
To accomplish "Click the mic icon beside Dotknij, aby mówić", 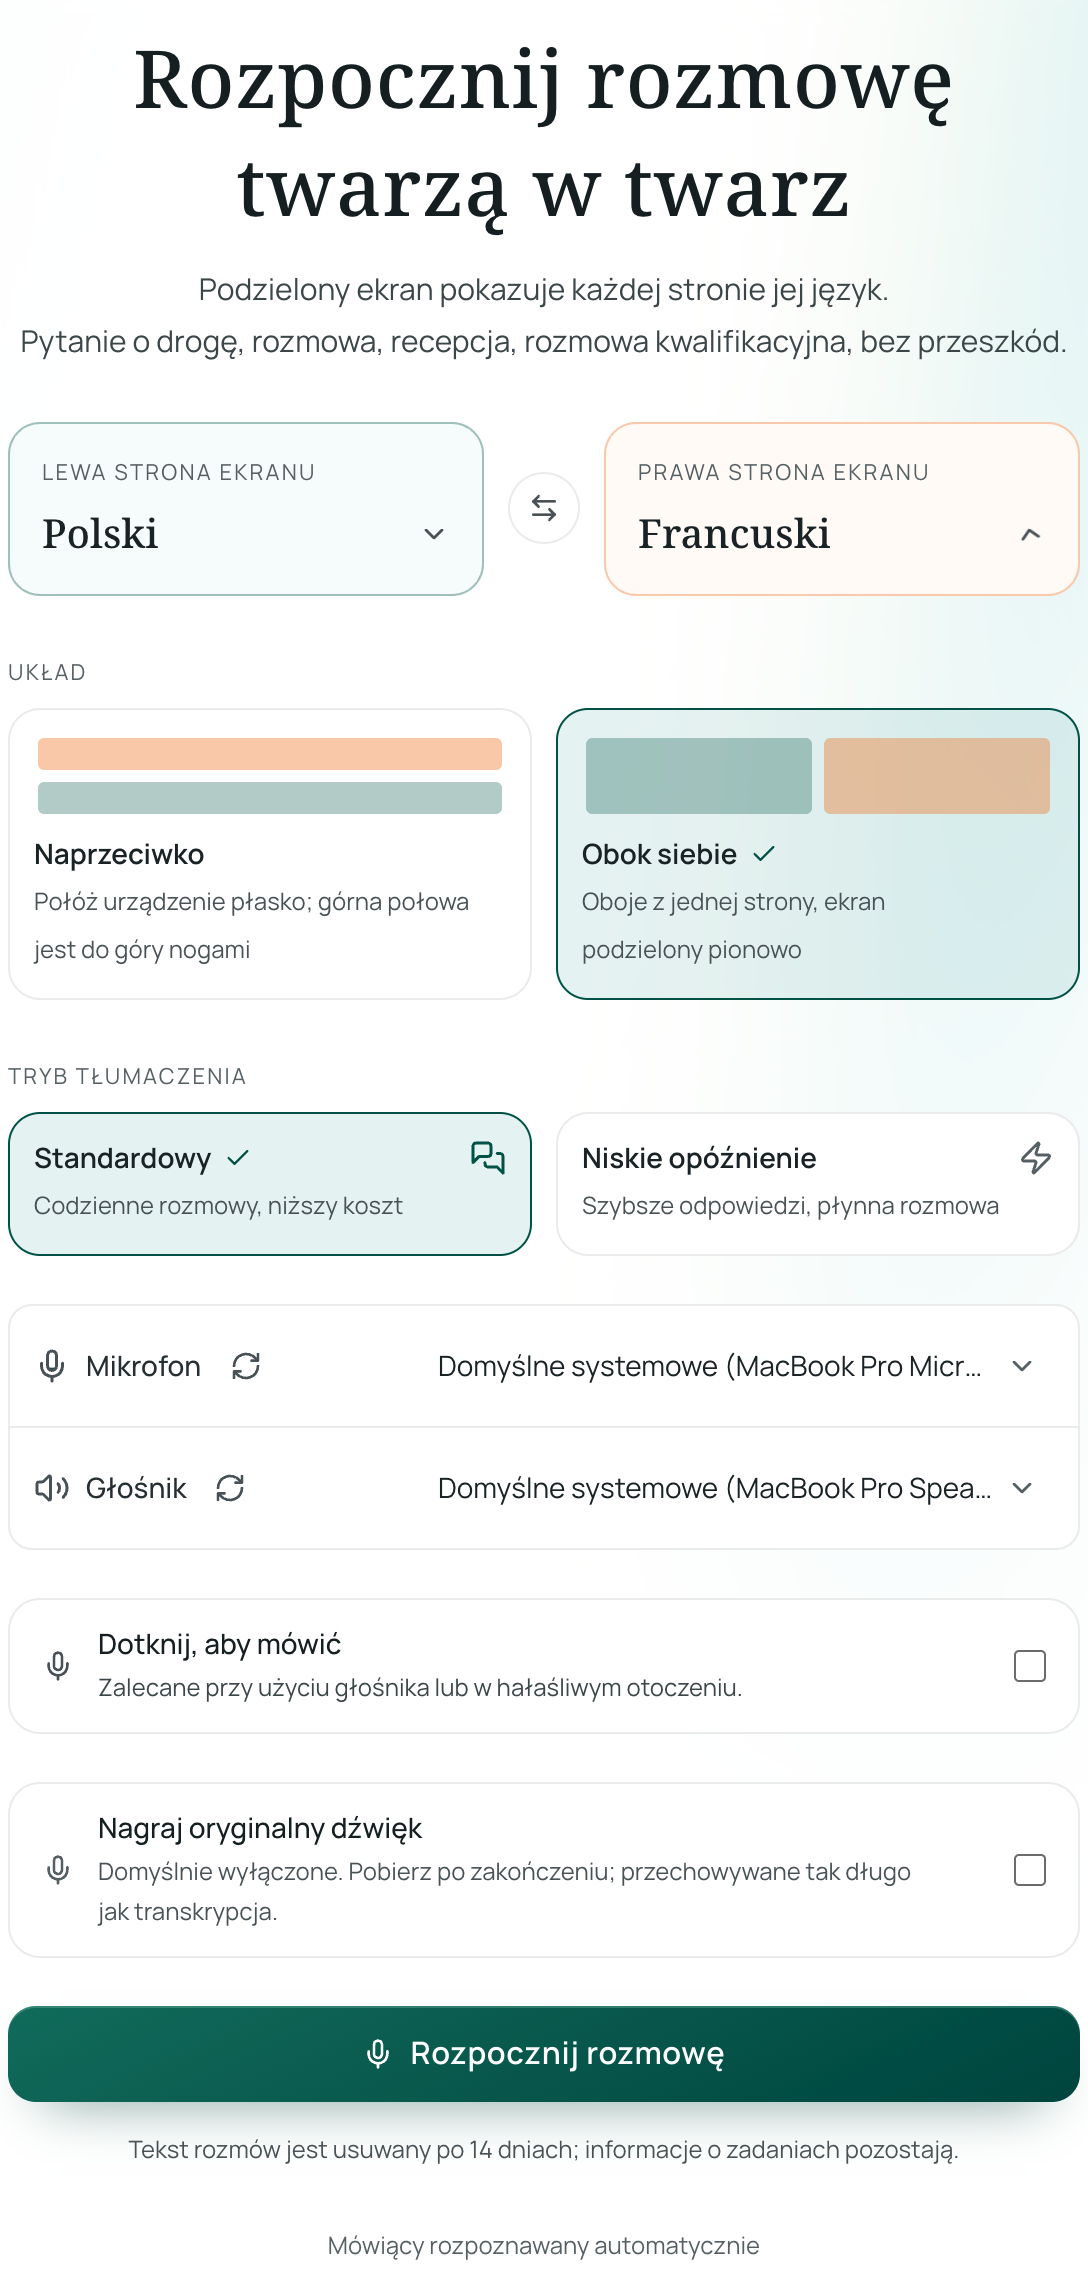I will tap(58, 1666).
